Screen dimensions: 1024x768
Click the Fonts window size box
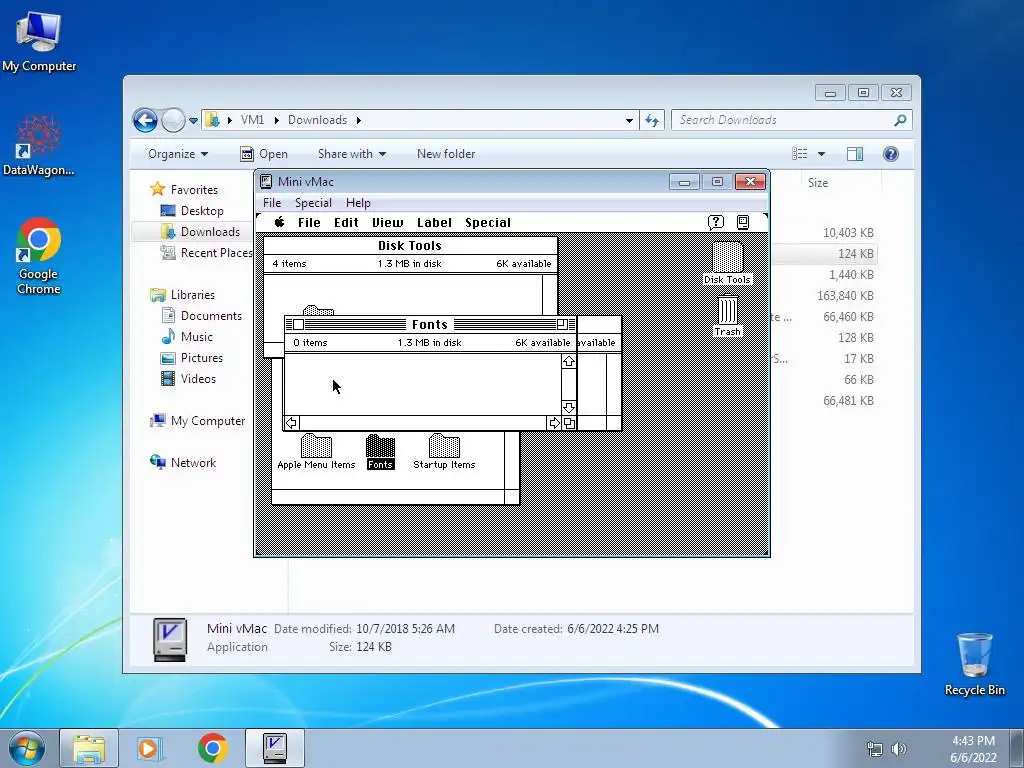point(569,423)
